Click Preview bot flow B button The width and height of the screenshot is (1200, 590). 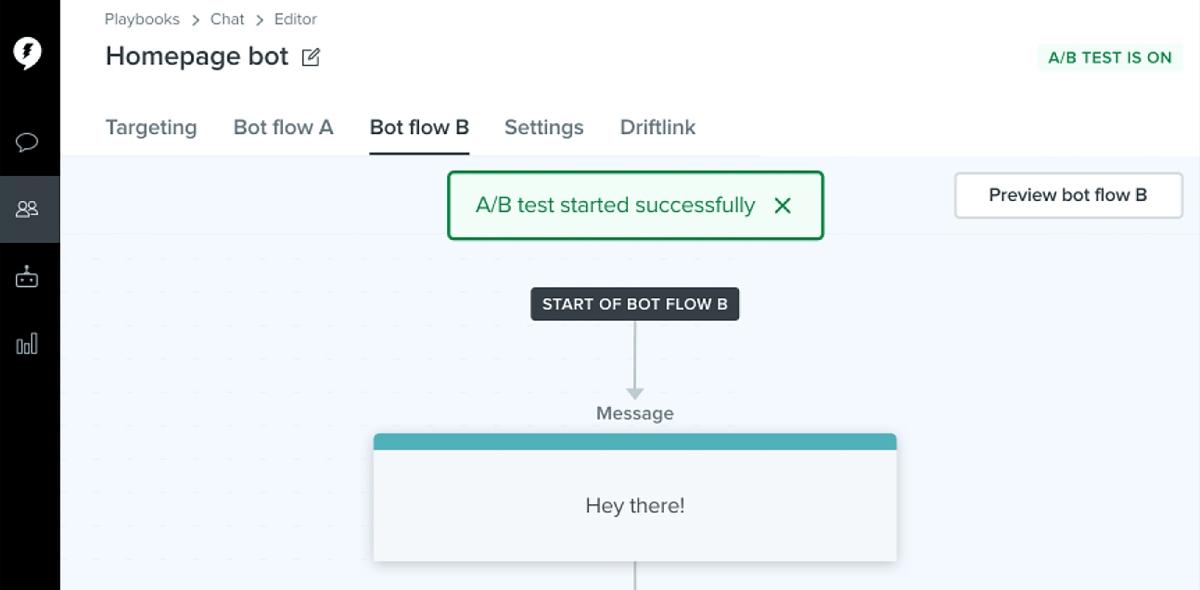tap(1068, 195)
